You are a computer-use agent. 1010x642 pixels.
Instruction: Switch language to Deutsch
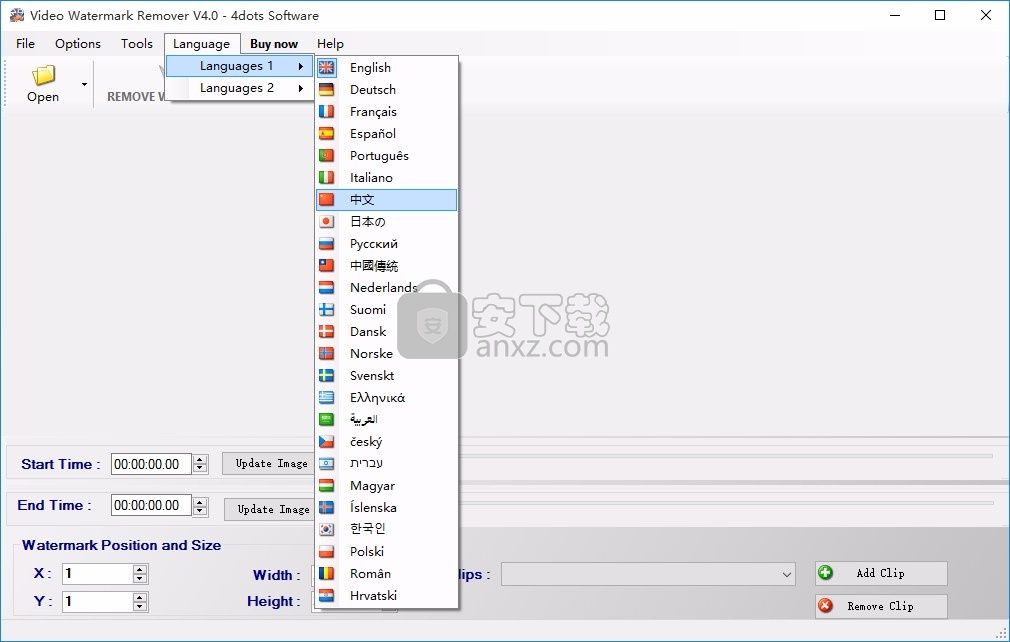[x=386, y=90]
